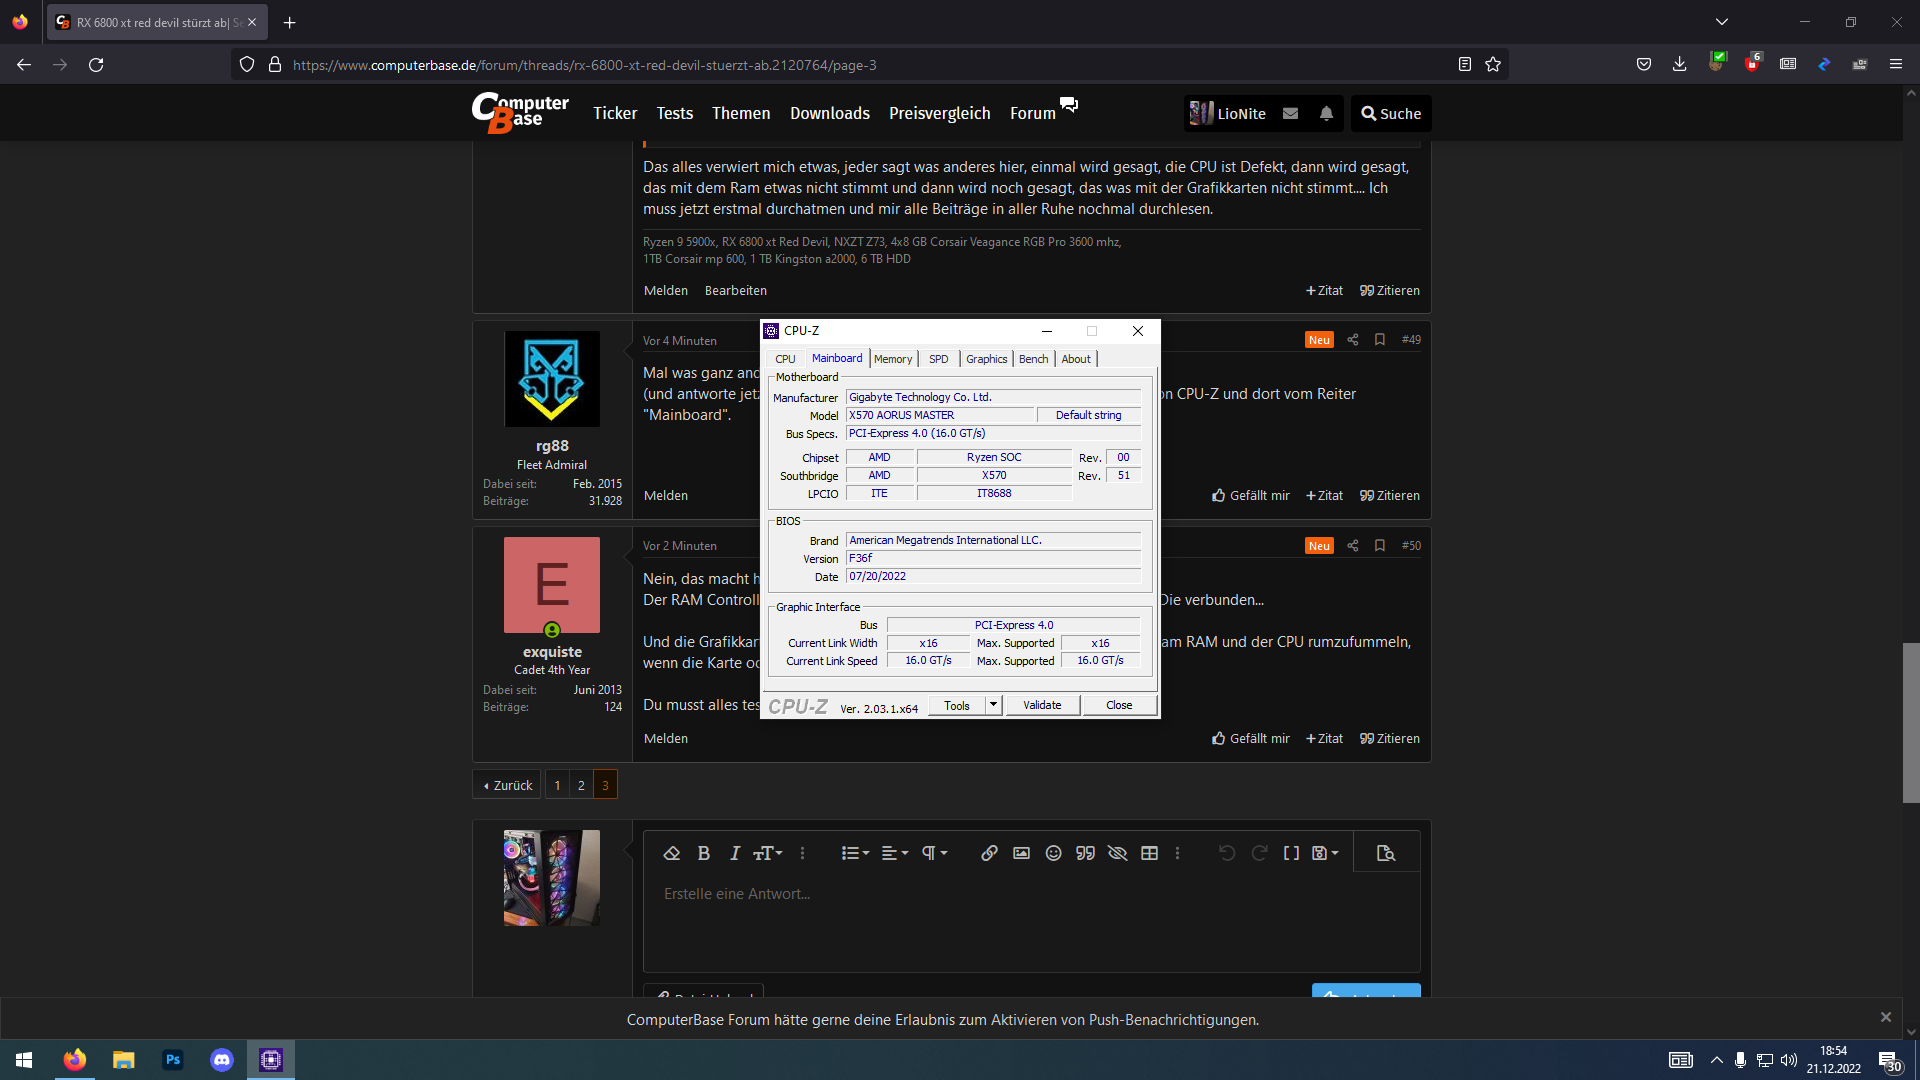Bookmark post #49
Image resolution: width=1920 pixels, height=1080 pixels.
[1380, 340]
